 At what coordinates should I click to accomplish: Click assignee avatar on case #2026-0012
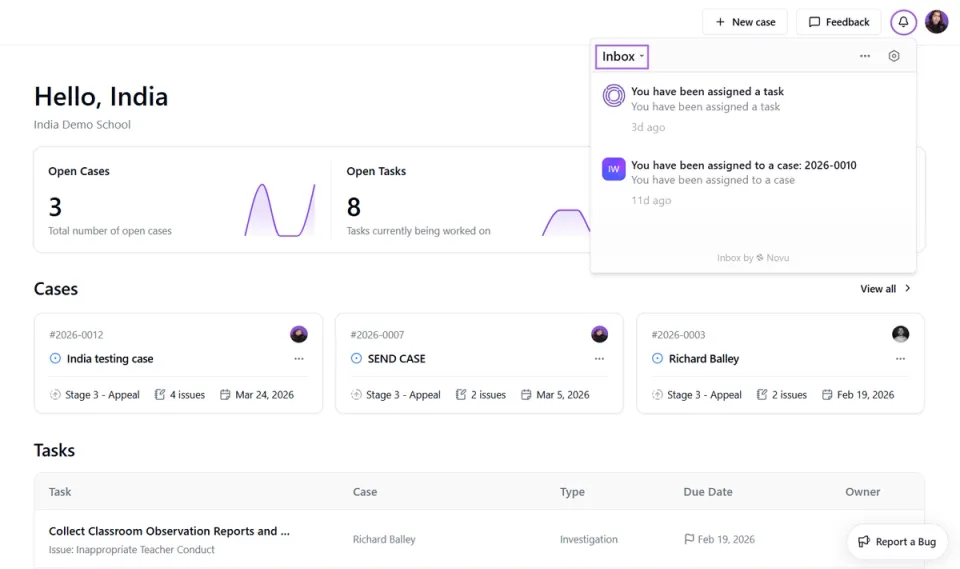[x=299, y=334]
